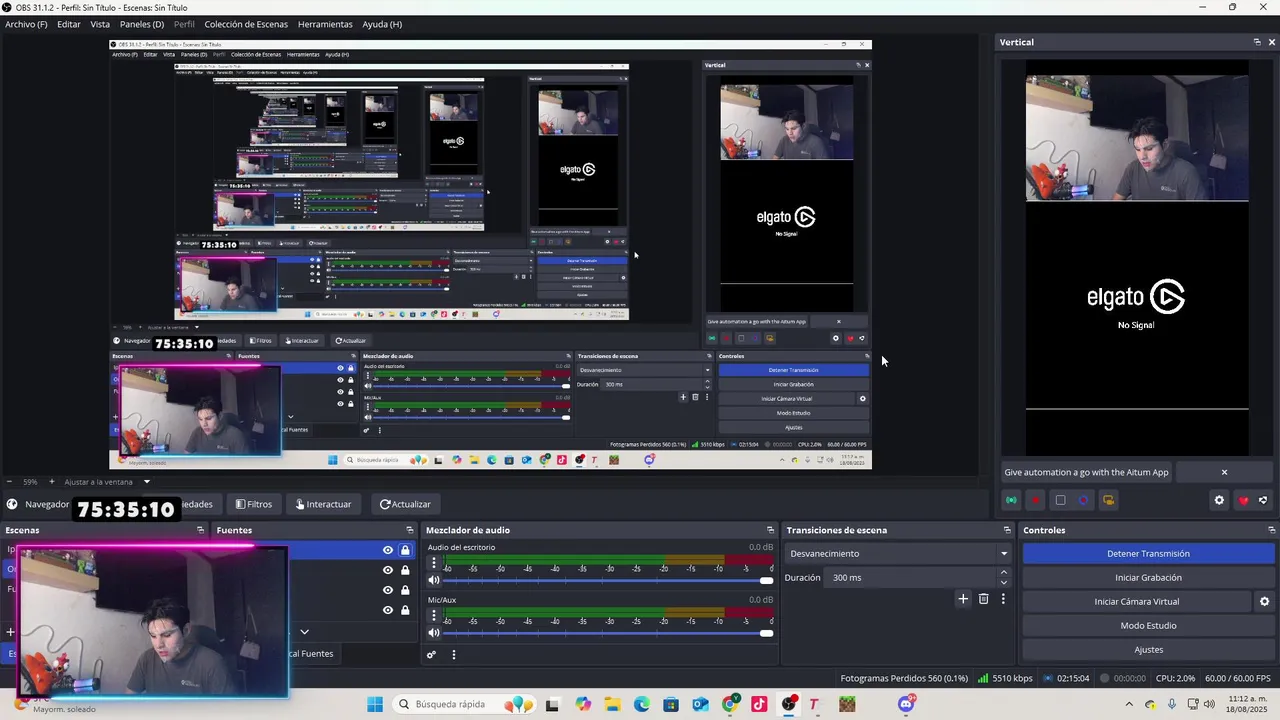Click the yellow virtual camera icon in Vertical dock
This screenshot has width=1280, height=720.
1108,500
